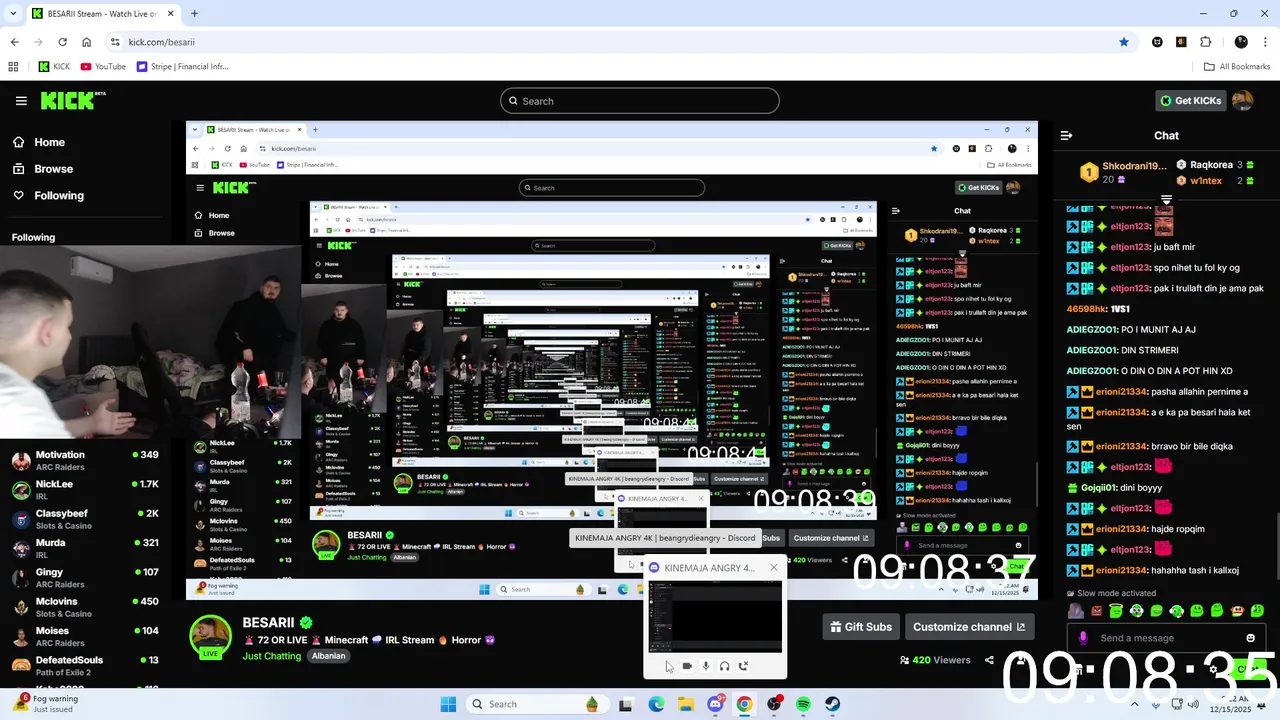Mute microphone in Discord popup
This screenshot has height=720, width=1280.
click(x=706, y=666)
